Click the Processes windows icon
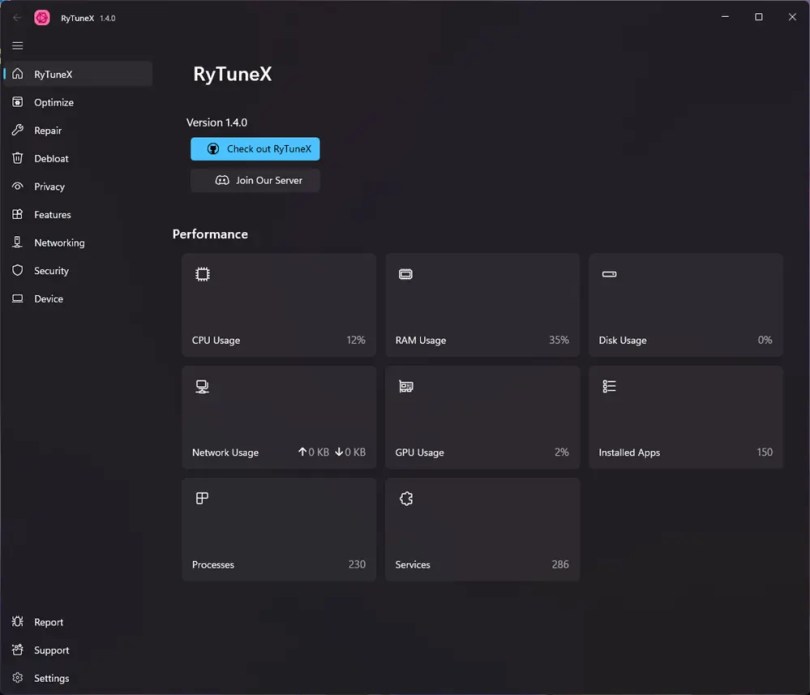This screenshot has height=695, width=810. point(202,498)
